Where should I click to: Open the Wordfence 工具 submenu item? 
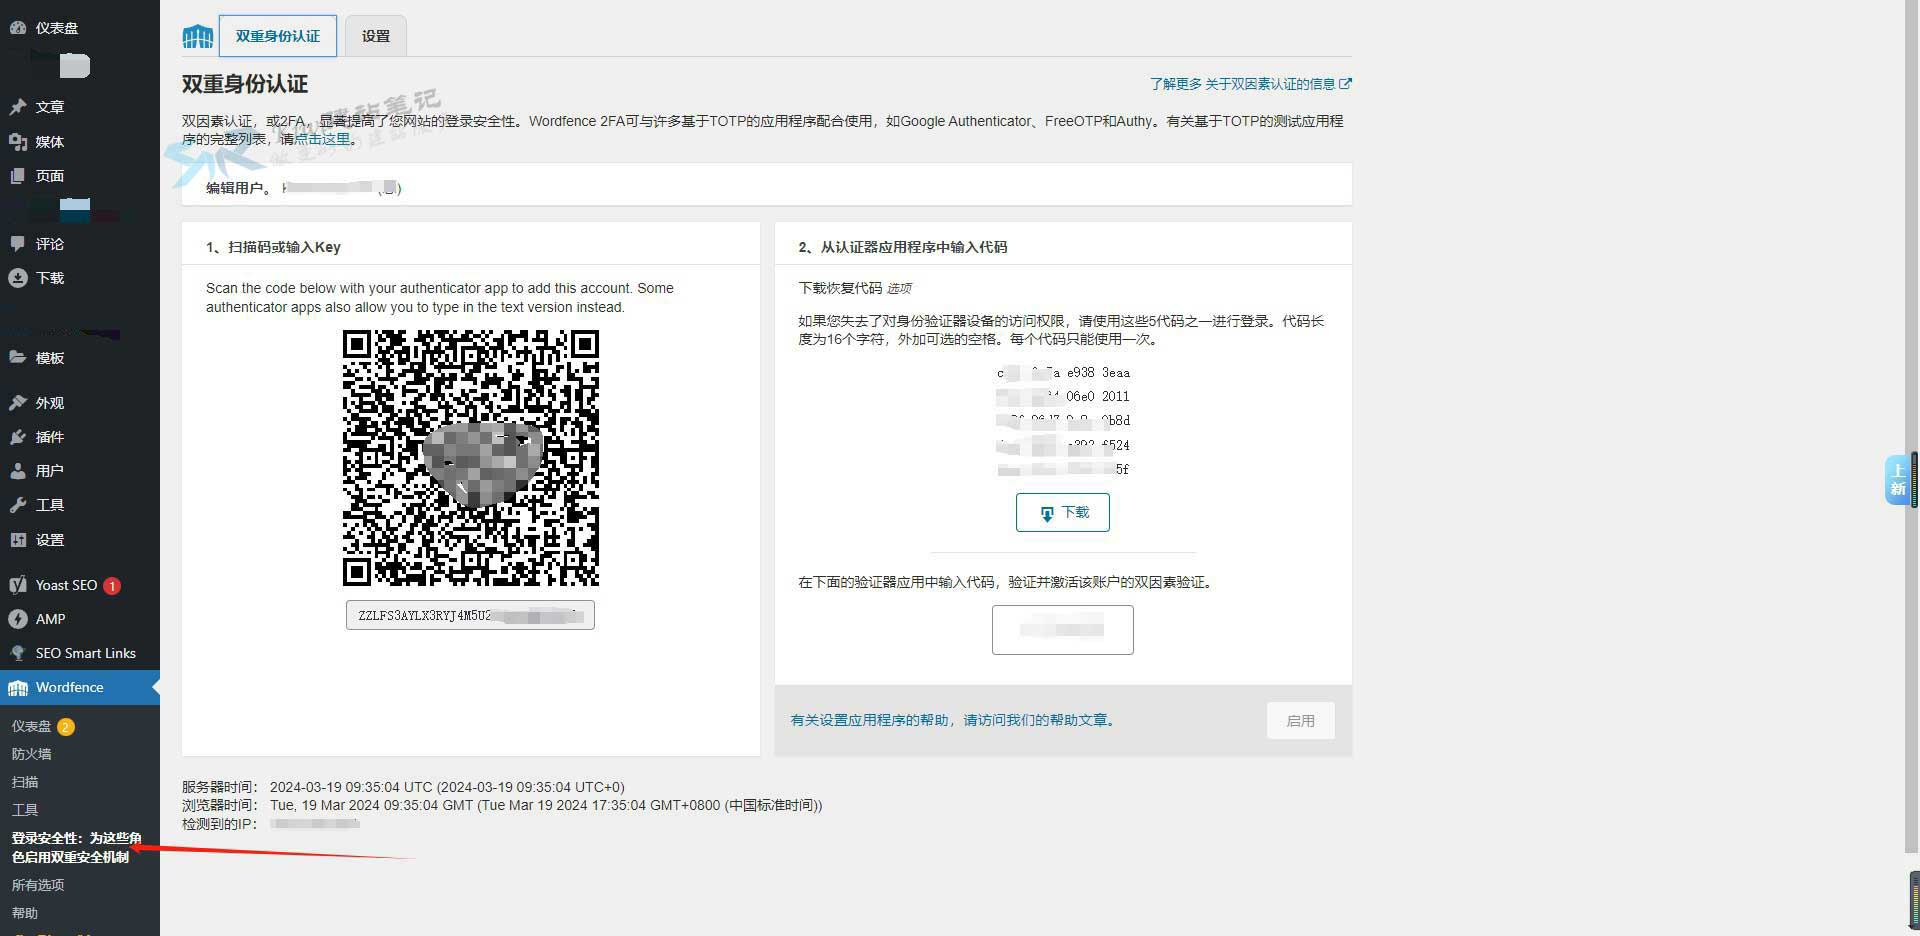(25, 810)
